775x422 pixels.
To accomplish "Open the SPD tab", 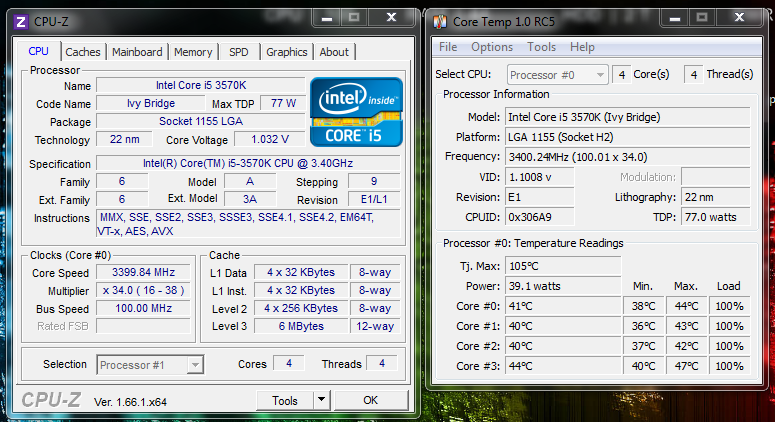I will tap(239, 52).
